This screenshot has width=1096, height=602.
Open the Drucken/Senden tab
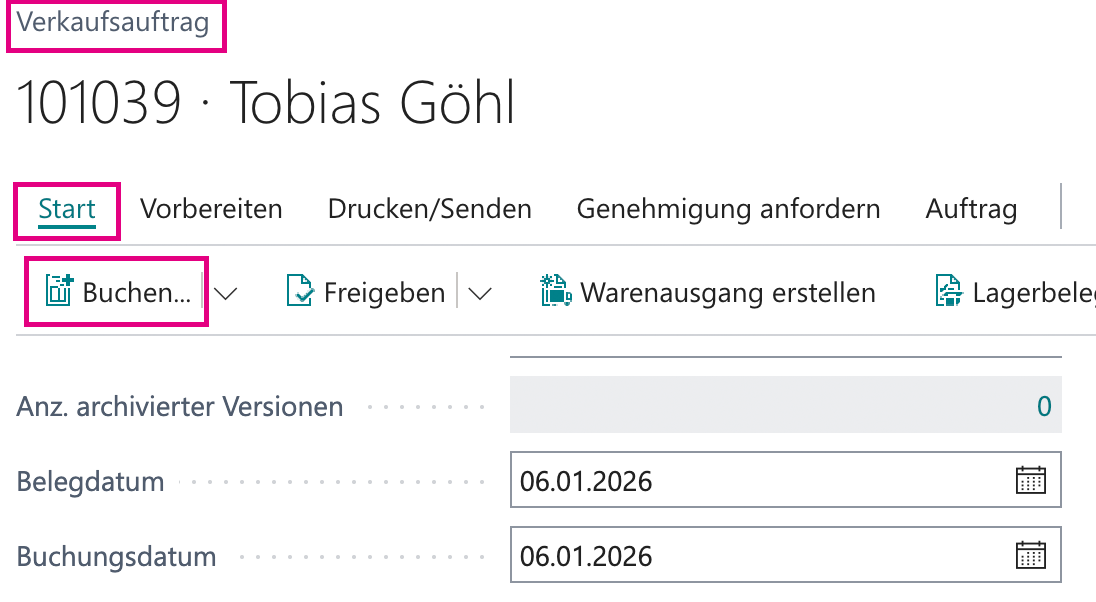click(x=430, y=209)
